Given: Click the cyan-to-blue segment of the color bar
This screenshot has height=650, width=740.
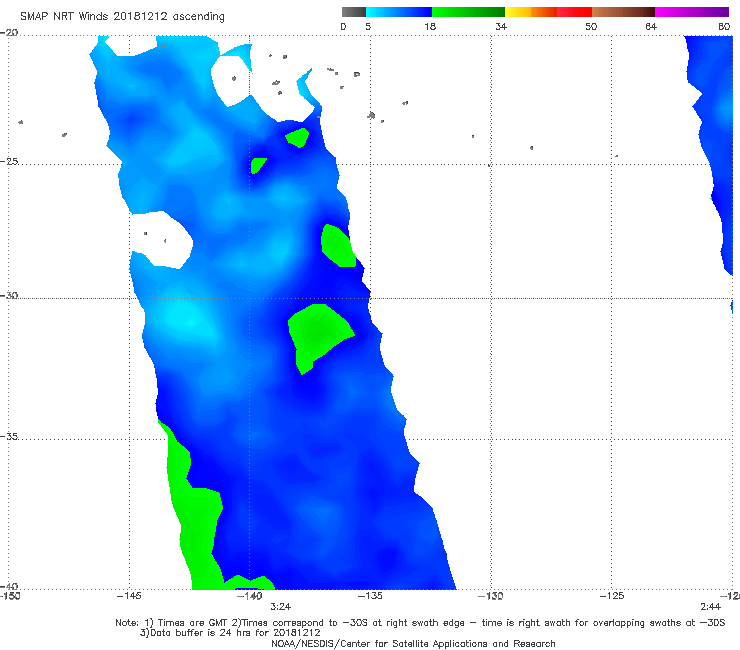Looking at the screenshot, I should tap(399, 12).
